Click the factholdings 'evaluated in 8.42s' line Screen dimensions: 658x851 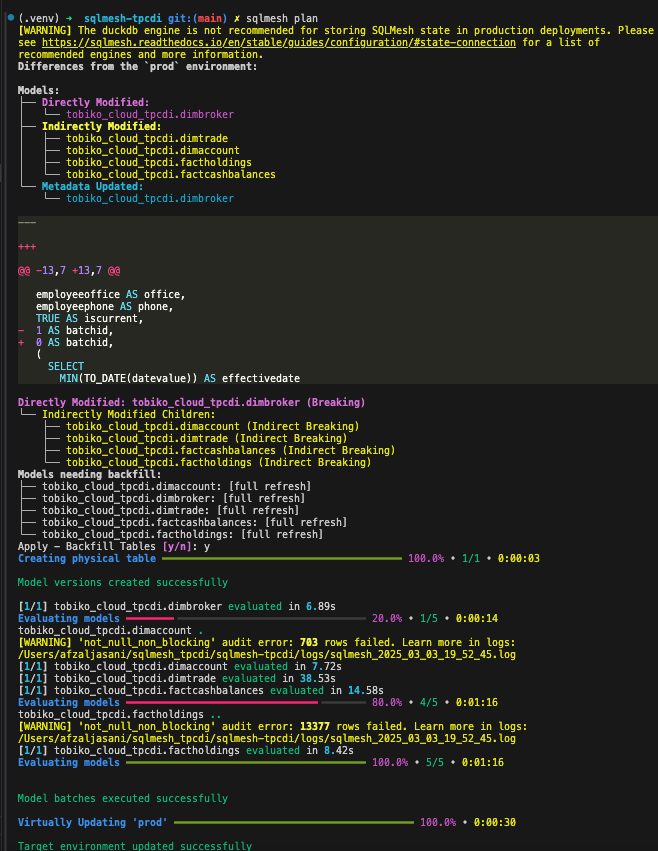(x=186, y=750)
